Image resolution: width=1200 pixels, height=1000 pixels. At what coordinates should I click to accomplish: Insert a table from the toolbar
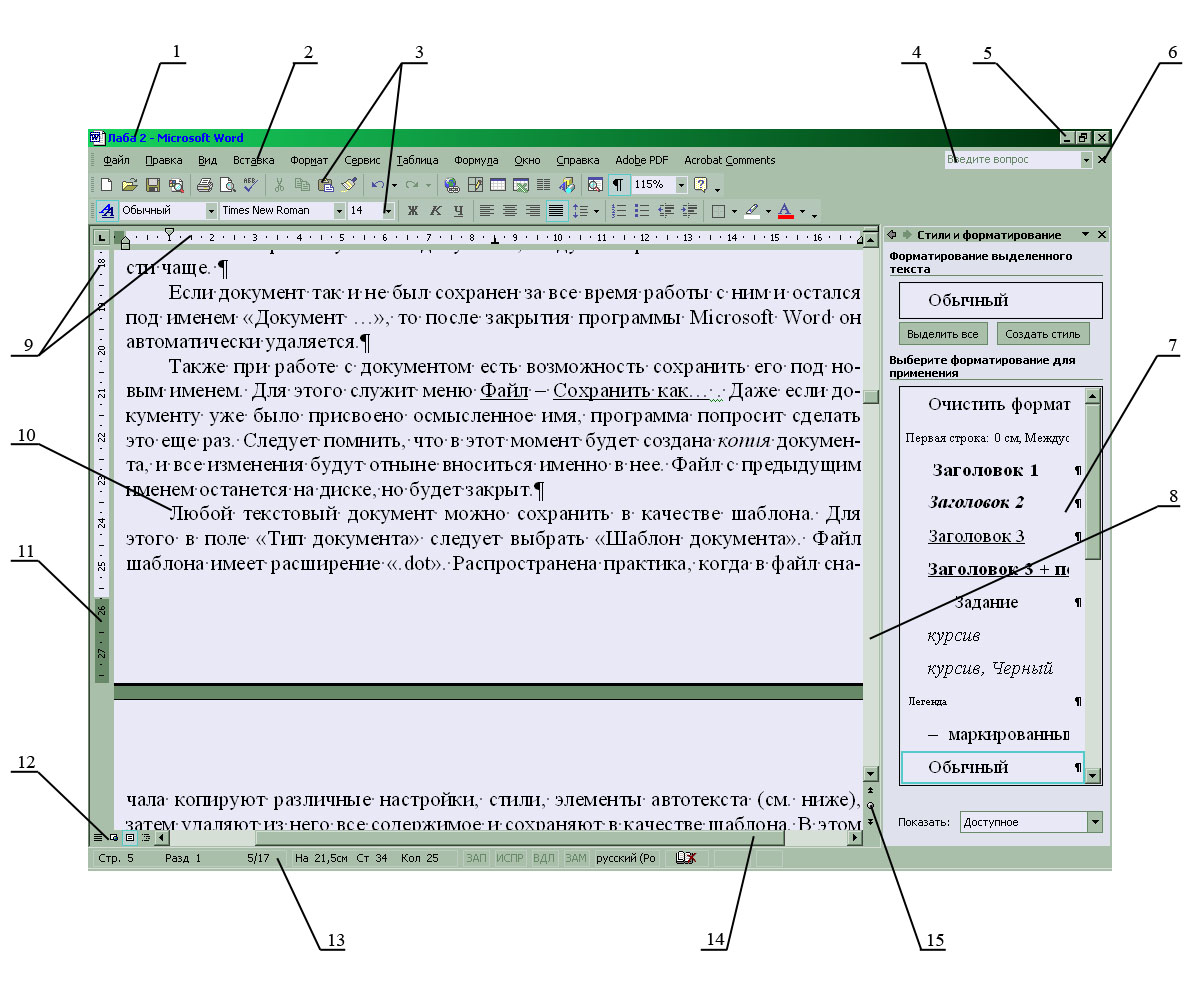tap(498, 185)
